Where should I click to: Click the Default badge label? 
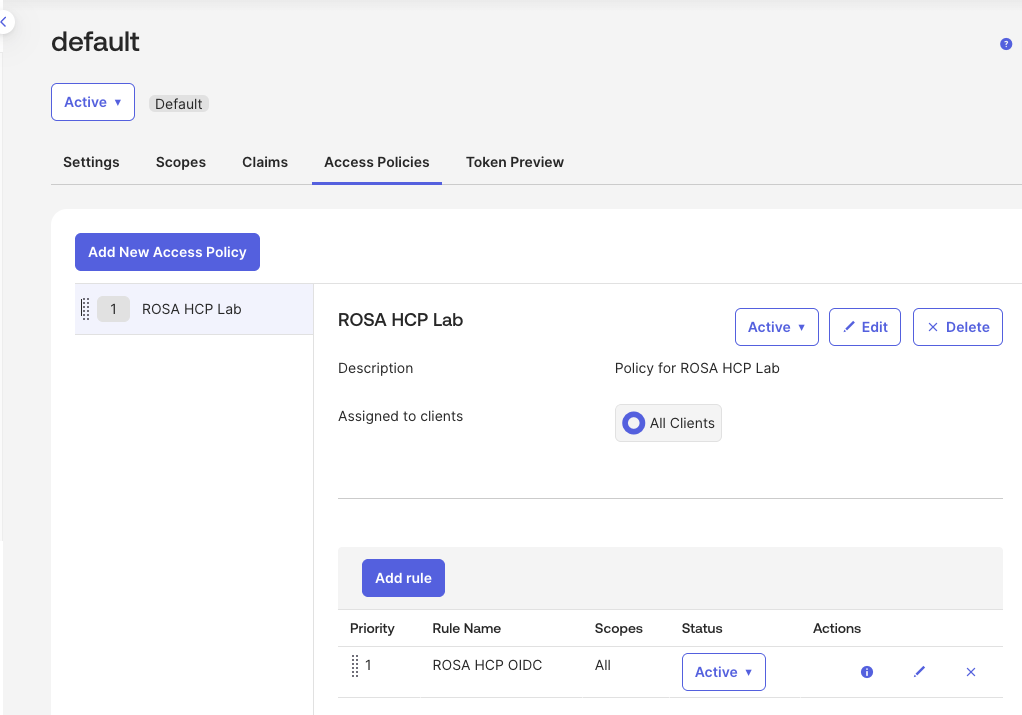click(179, 104)
